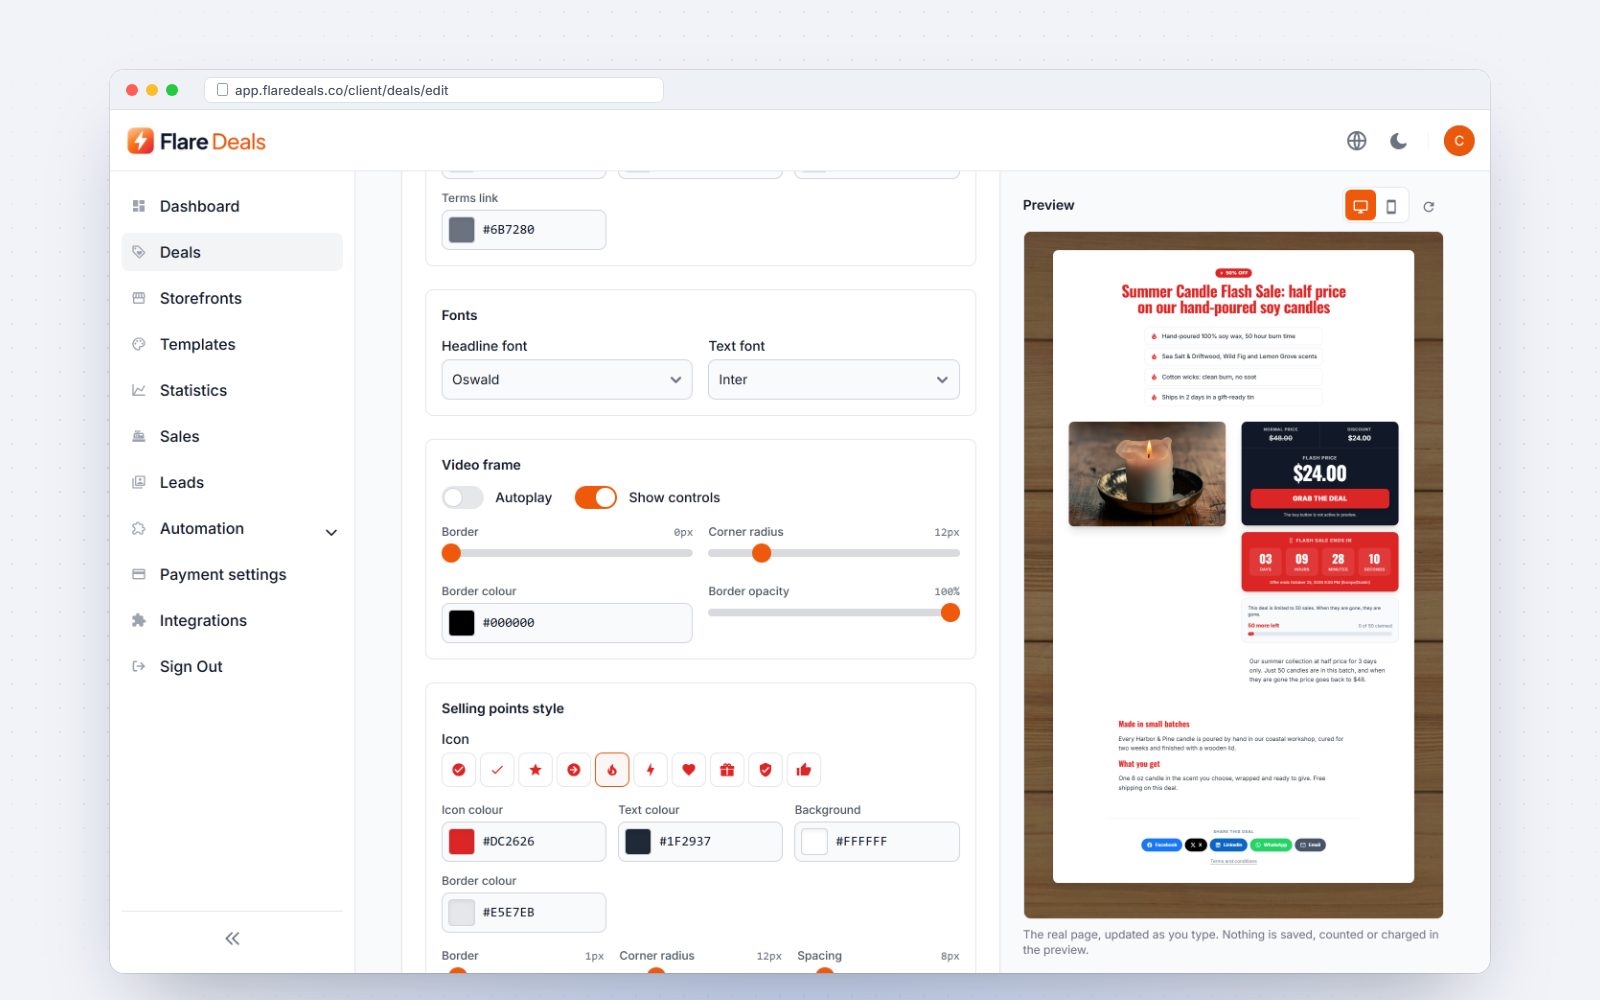Open the Leads section

point(232,482)
